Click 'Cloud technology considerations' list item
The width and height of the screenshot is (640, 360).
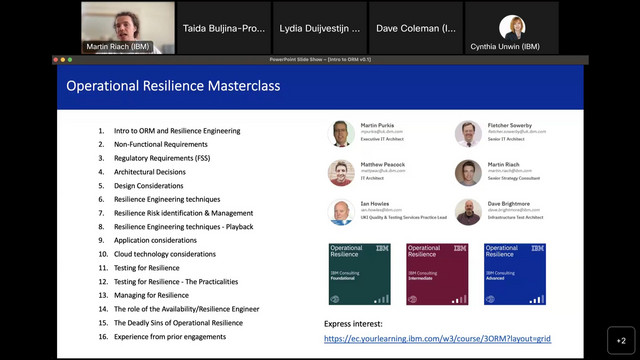tap(165, 254)
